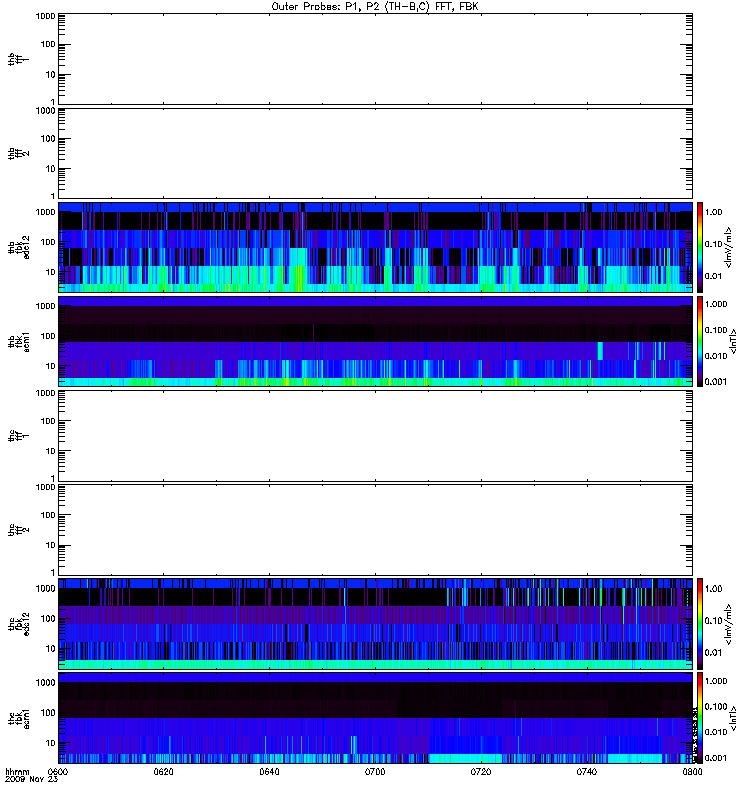Click the 0640 time axis label
The image size is (750, 800).
tap(269, 771)
